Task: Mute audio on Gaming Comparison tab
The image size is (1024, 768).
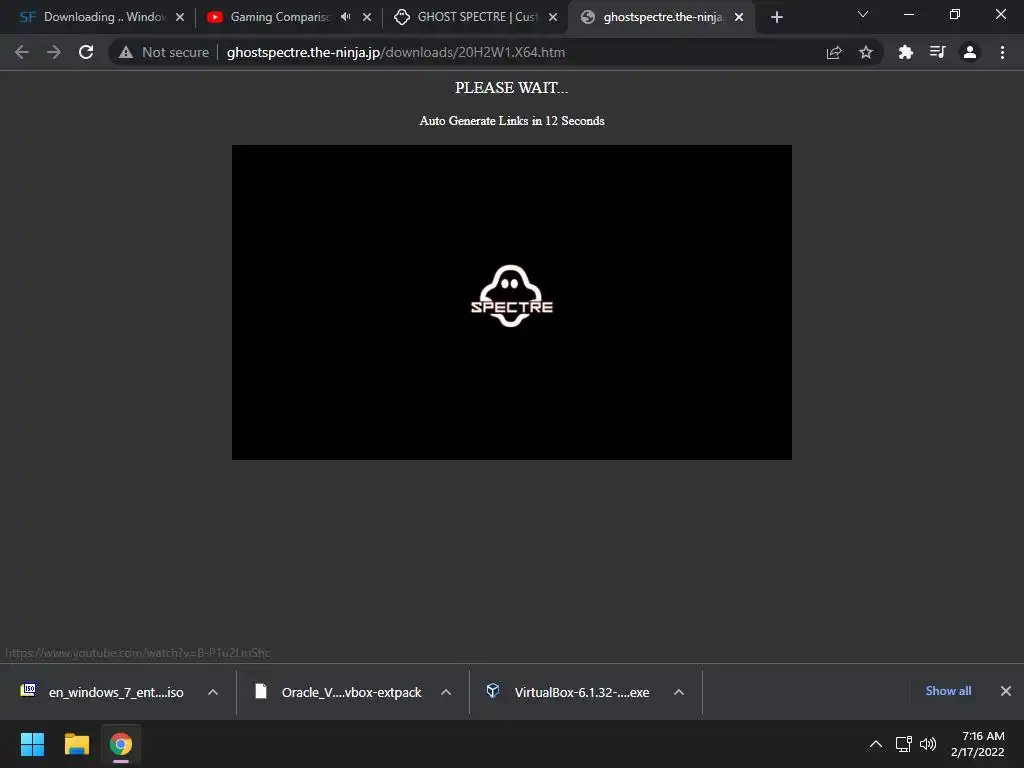Action: 345,17
